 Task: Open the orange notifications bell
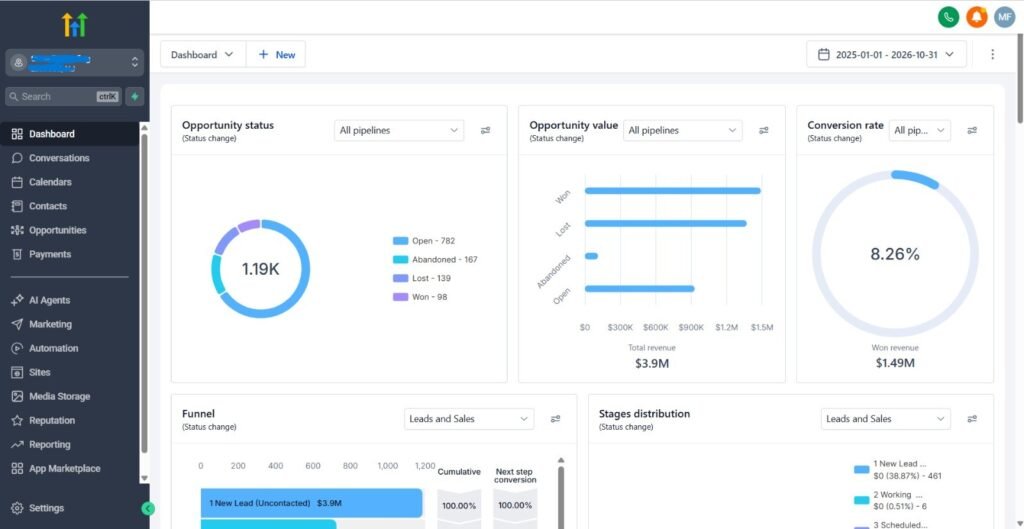(x=977, y=18)
